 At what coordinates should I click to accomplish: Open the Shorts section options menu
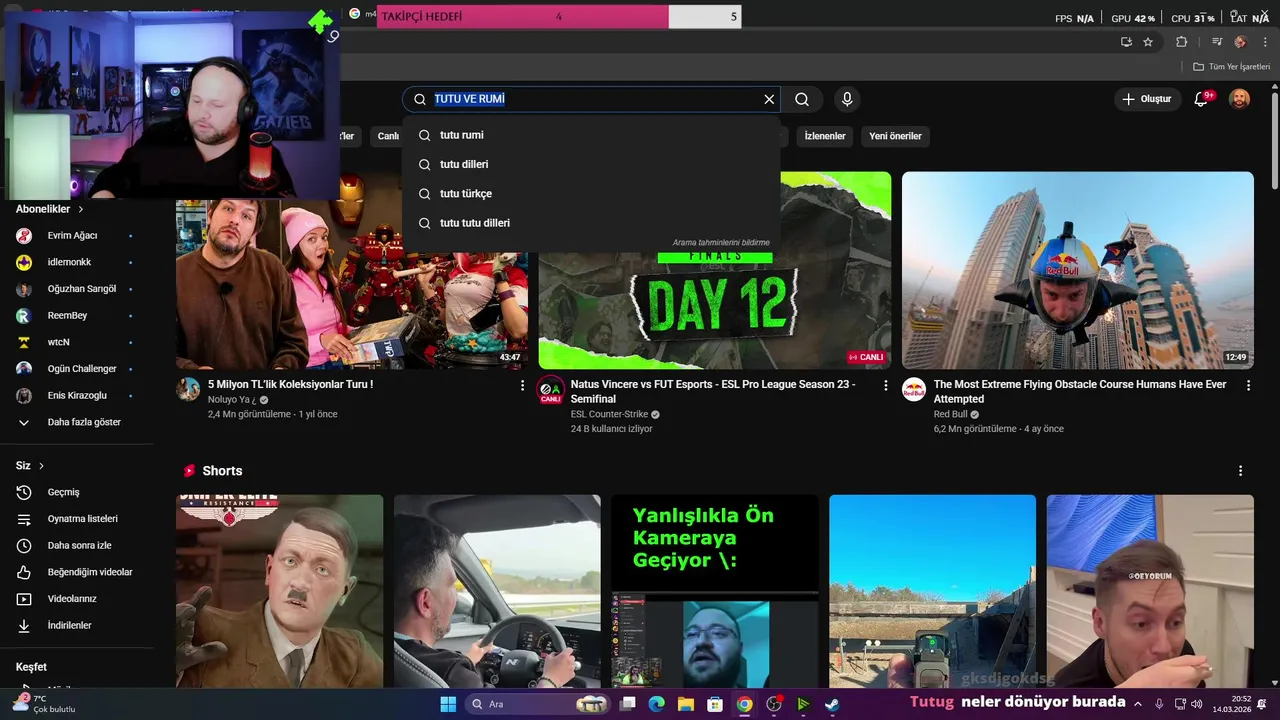1240,471
